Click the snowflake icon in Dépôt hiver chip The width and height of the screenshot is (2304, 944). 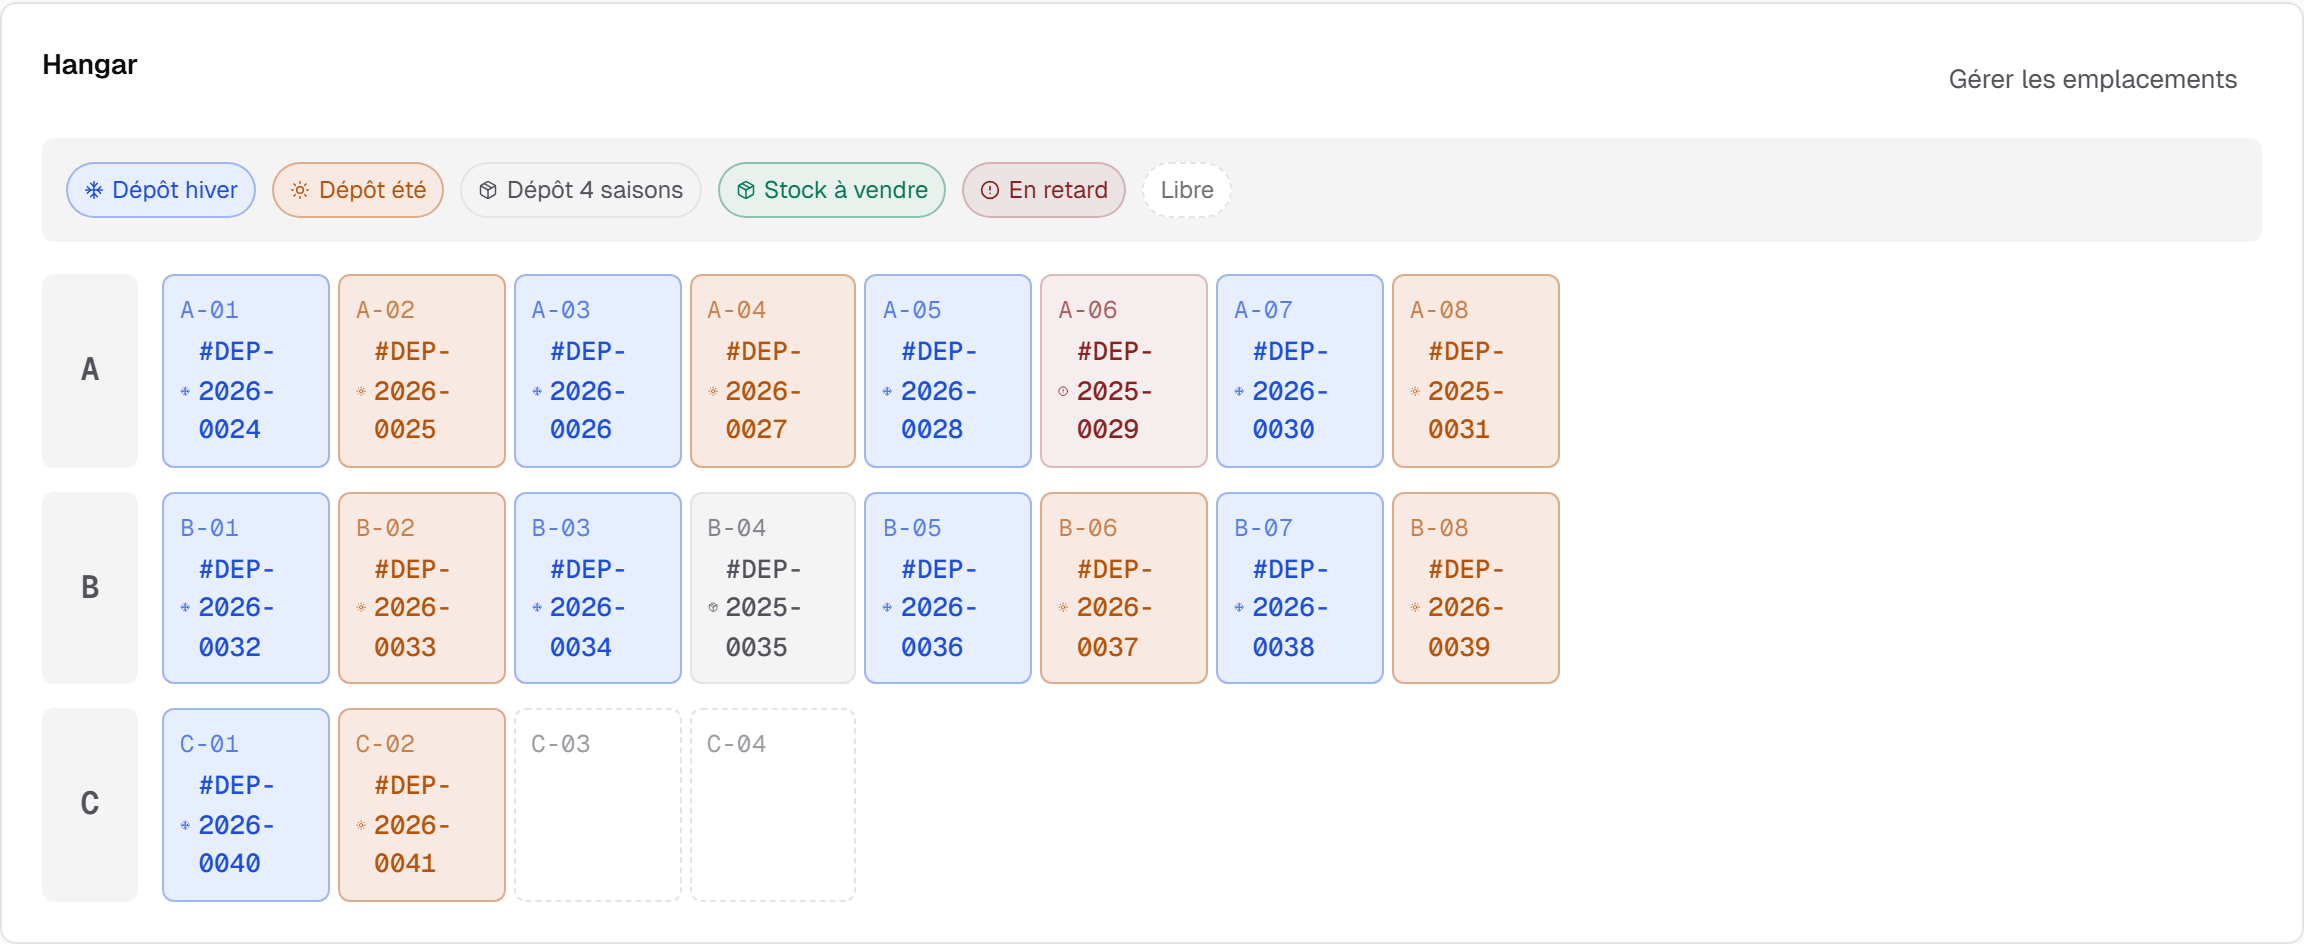pos(94,190)
